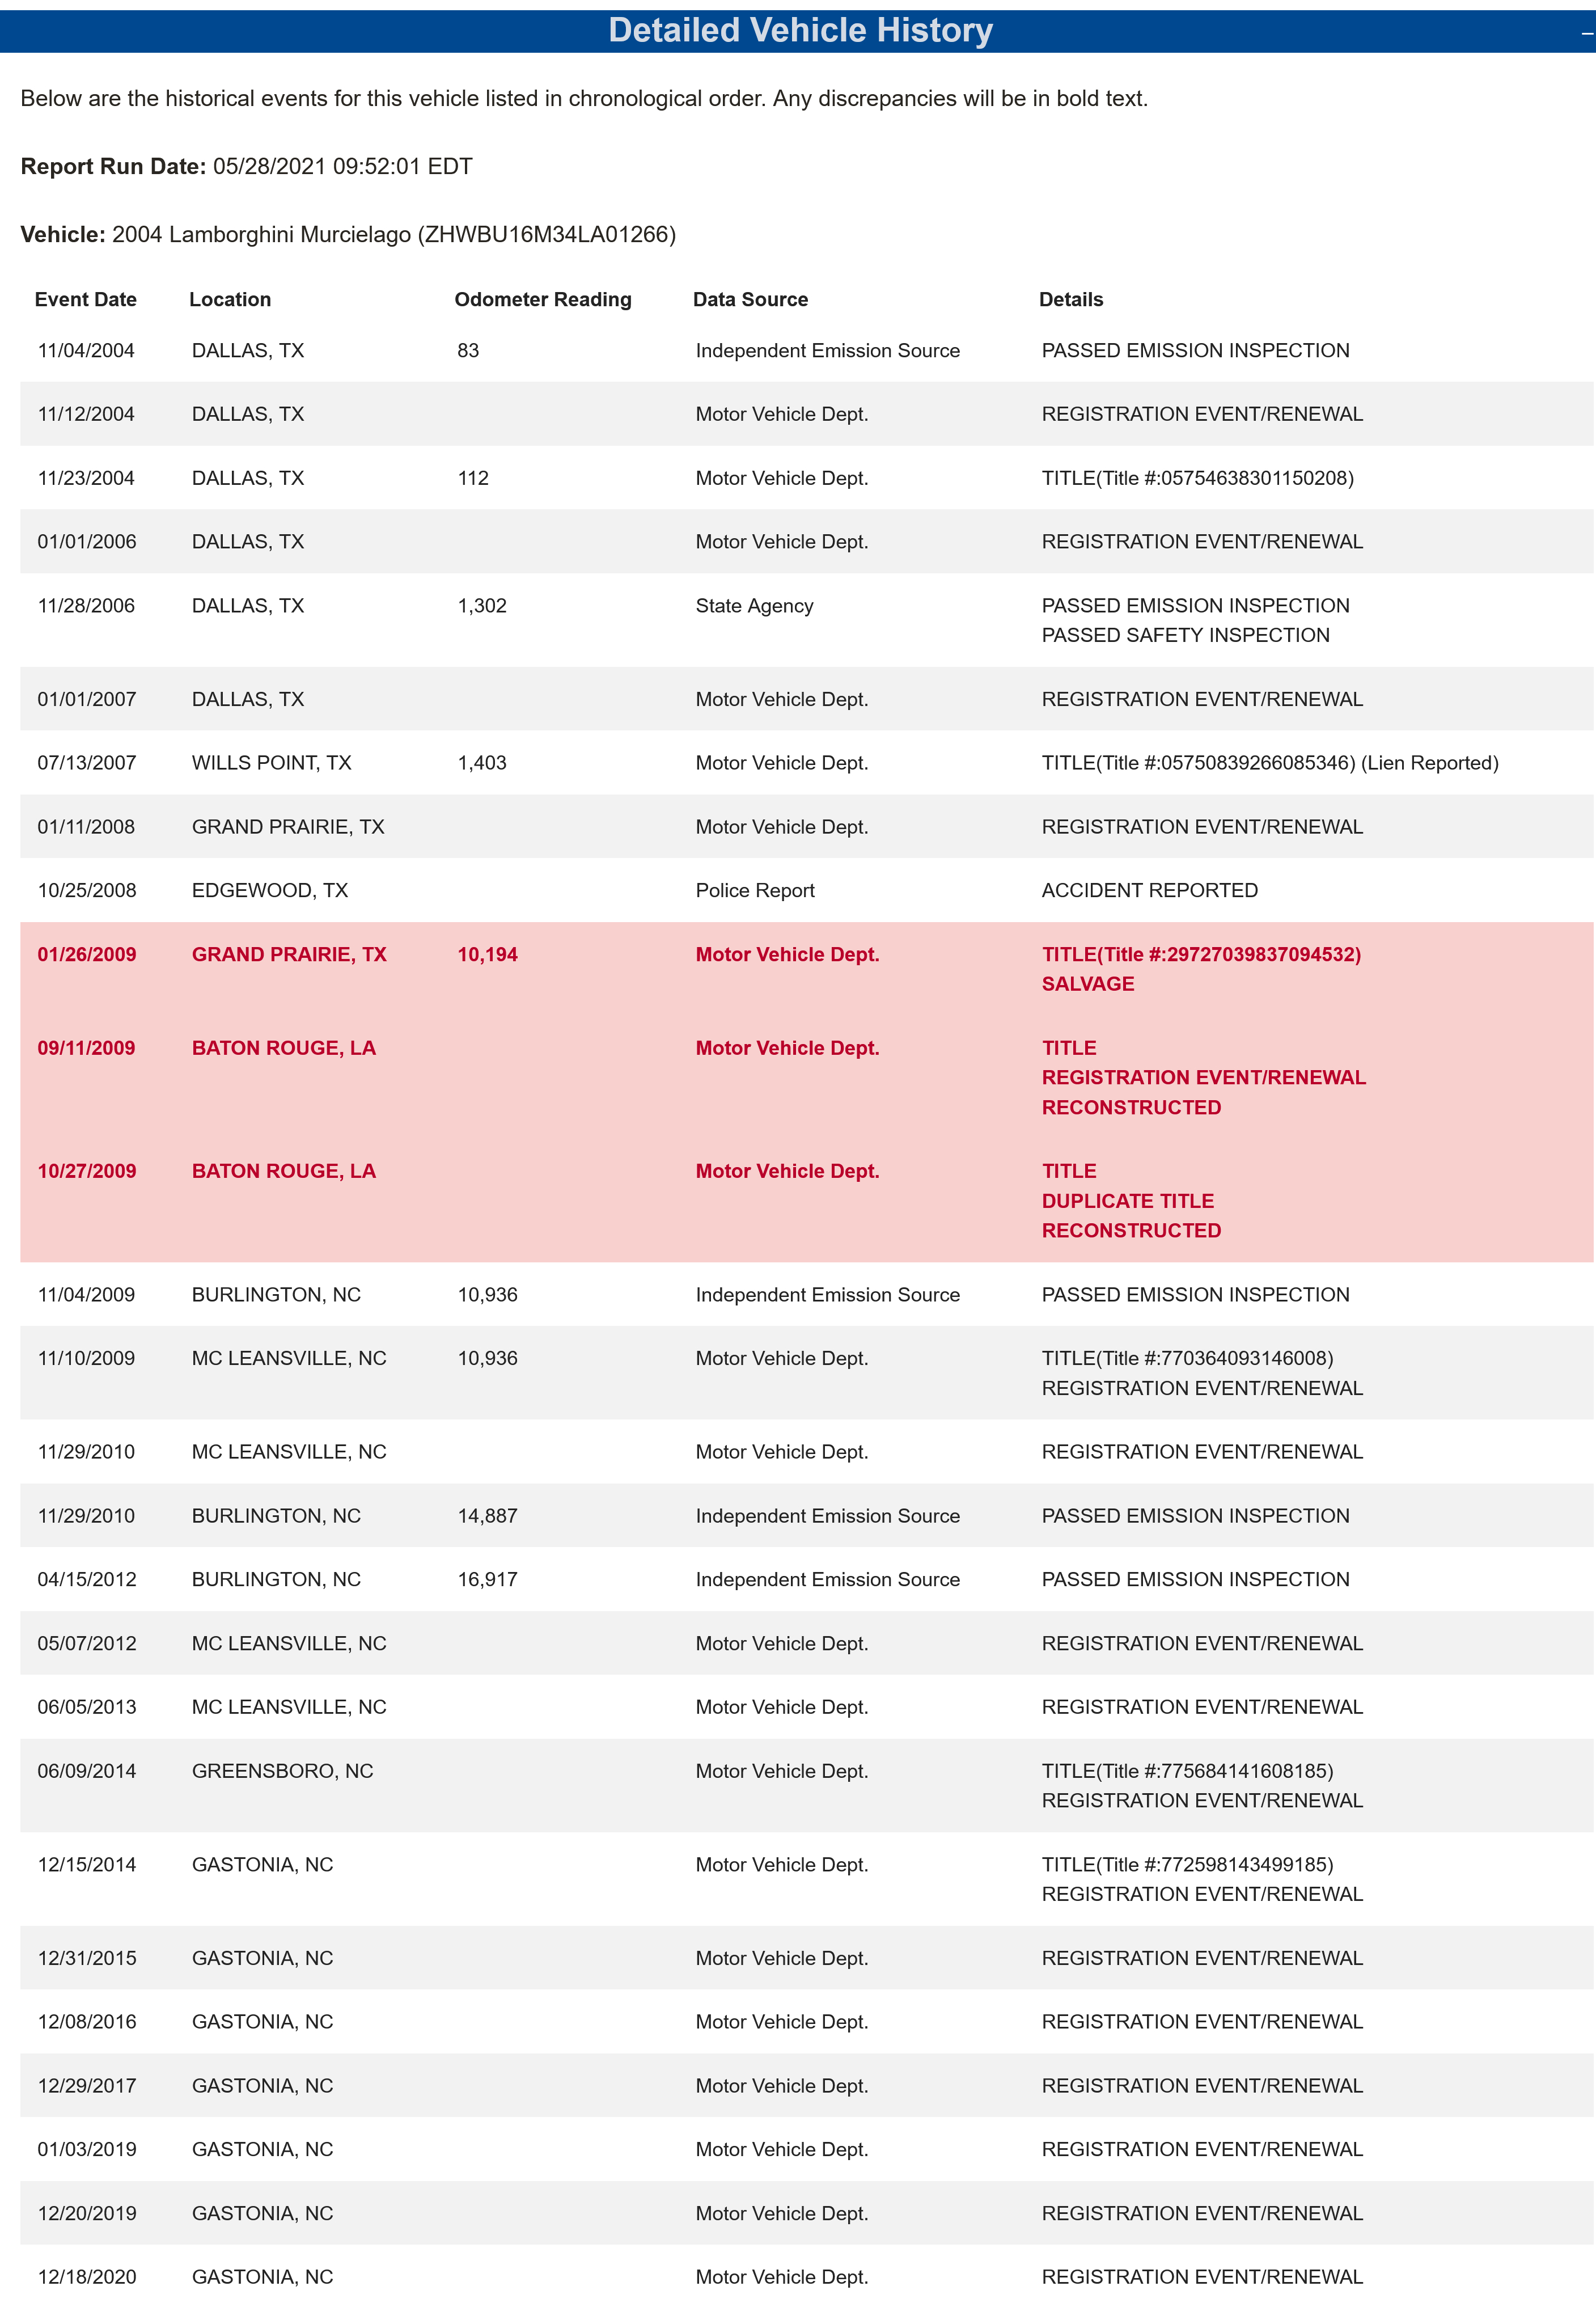Click the Report Run Date label
1596x2303 pixels.
coord(113,166)
